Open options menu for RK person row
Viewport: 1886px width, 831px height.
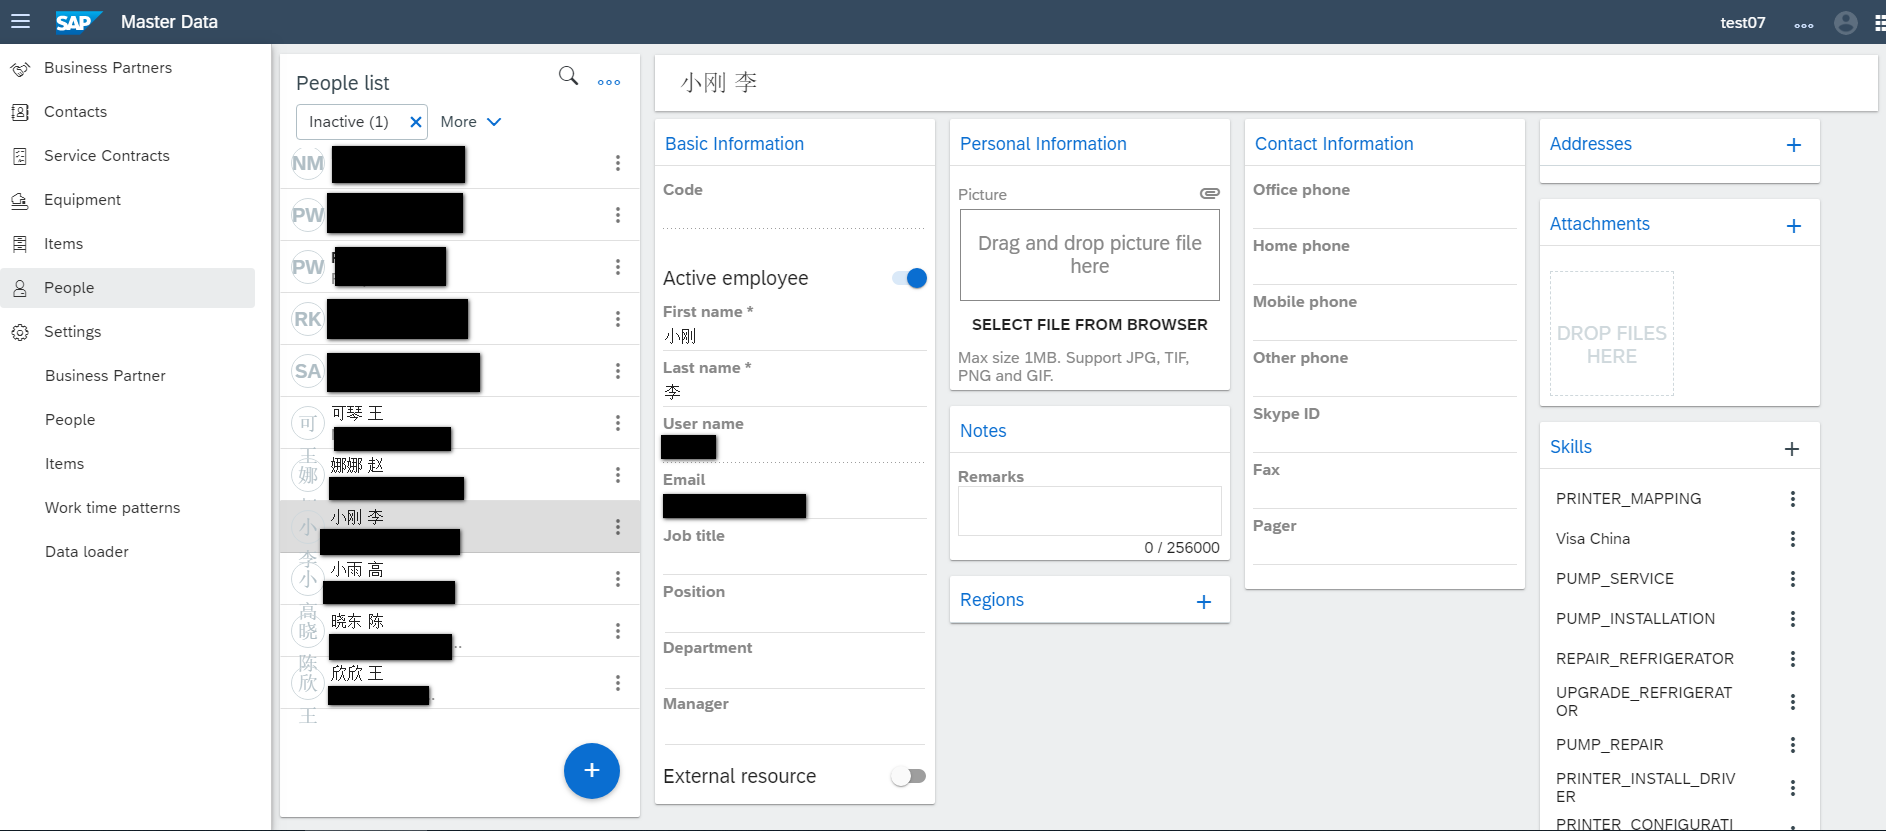click(x=618, y=319)
